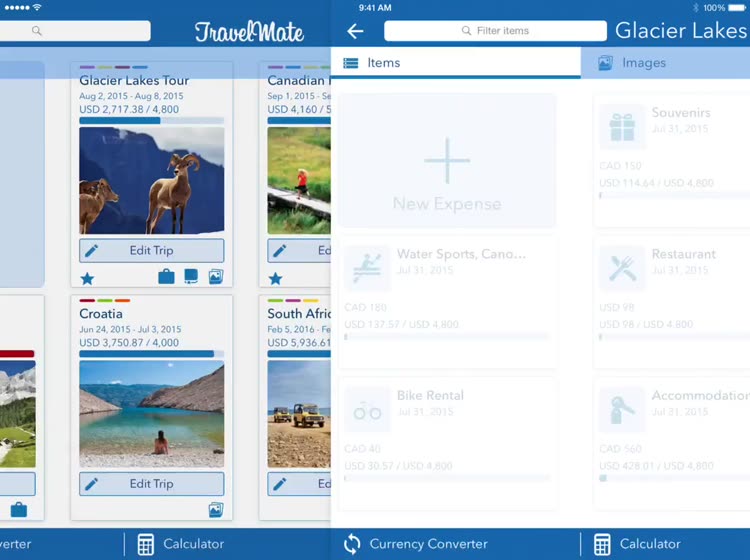
Task: Open the Water Sports canoe icon
Action: pyautogui.click(x=367, y=268)
